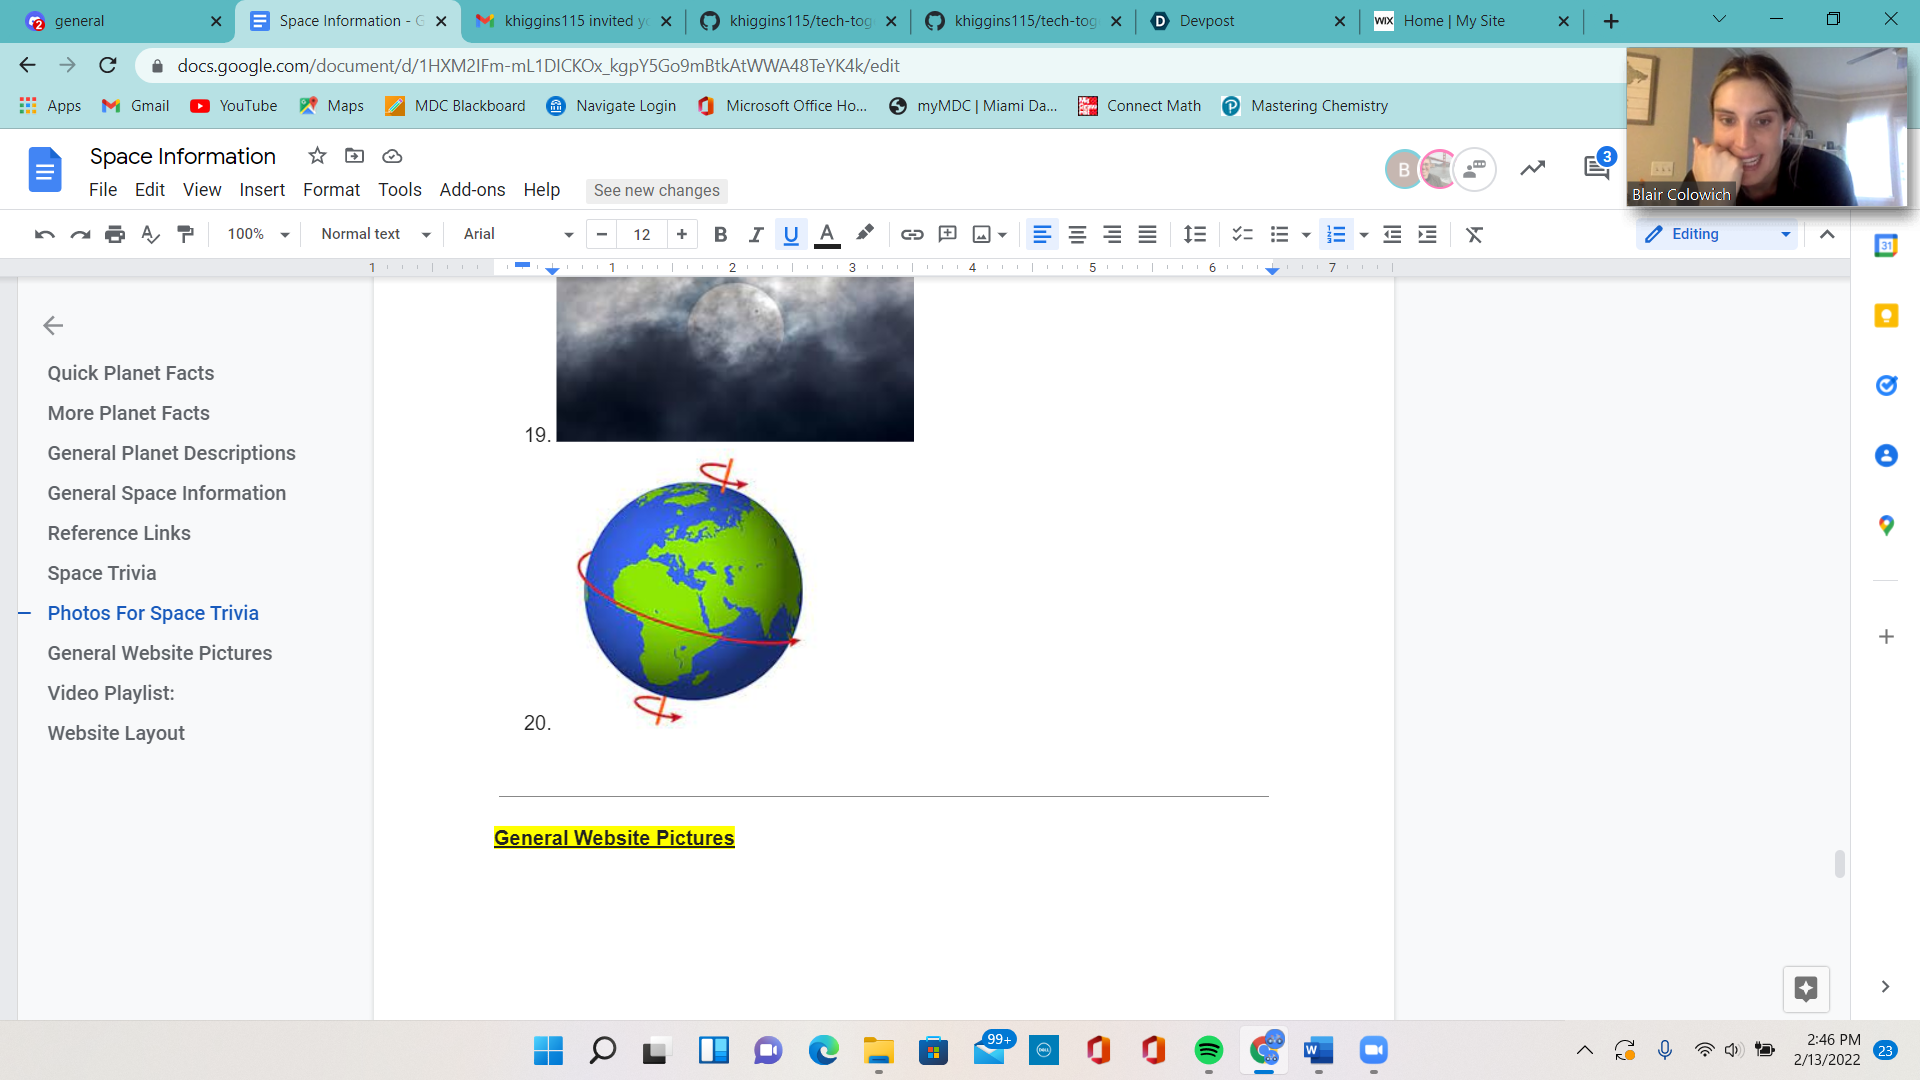Open comment history icon
The height and width of the screenshot is (1080, 1920).
coord(1596,168)
